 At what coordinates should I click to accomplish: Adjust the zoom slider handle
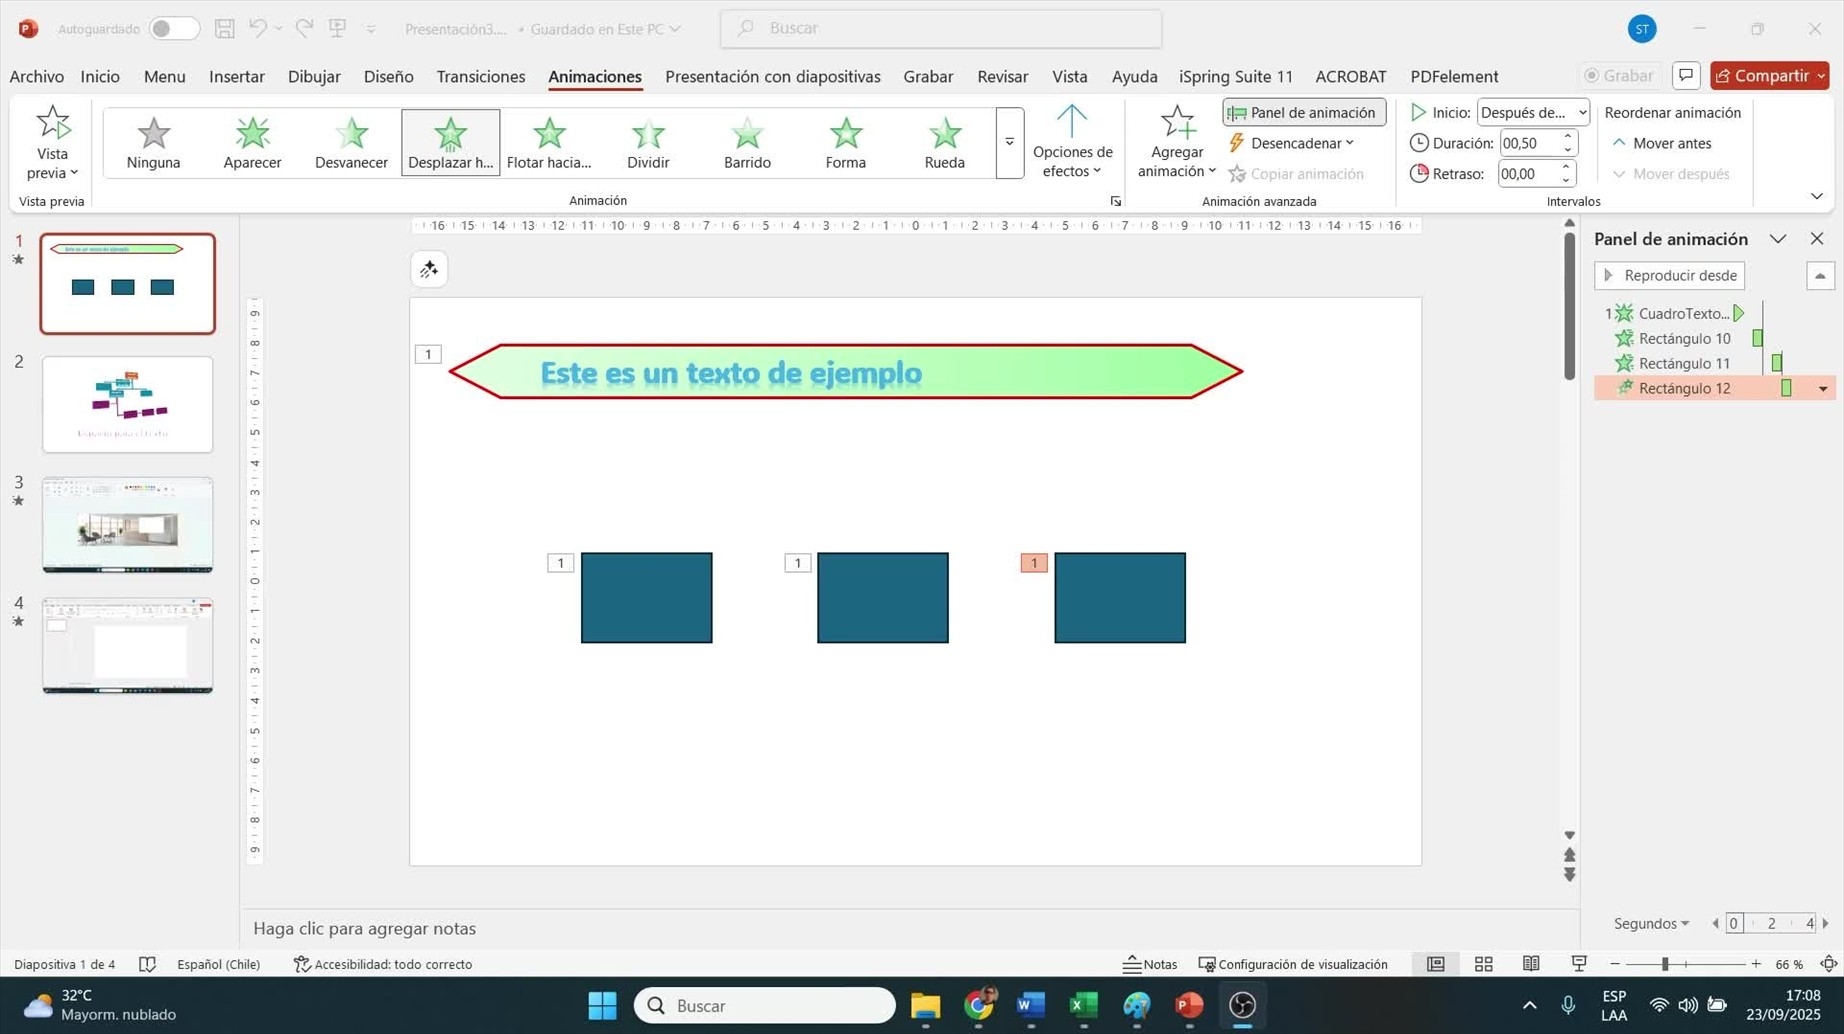coord(1665,964)
